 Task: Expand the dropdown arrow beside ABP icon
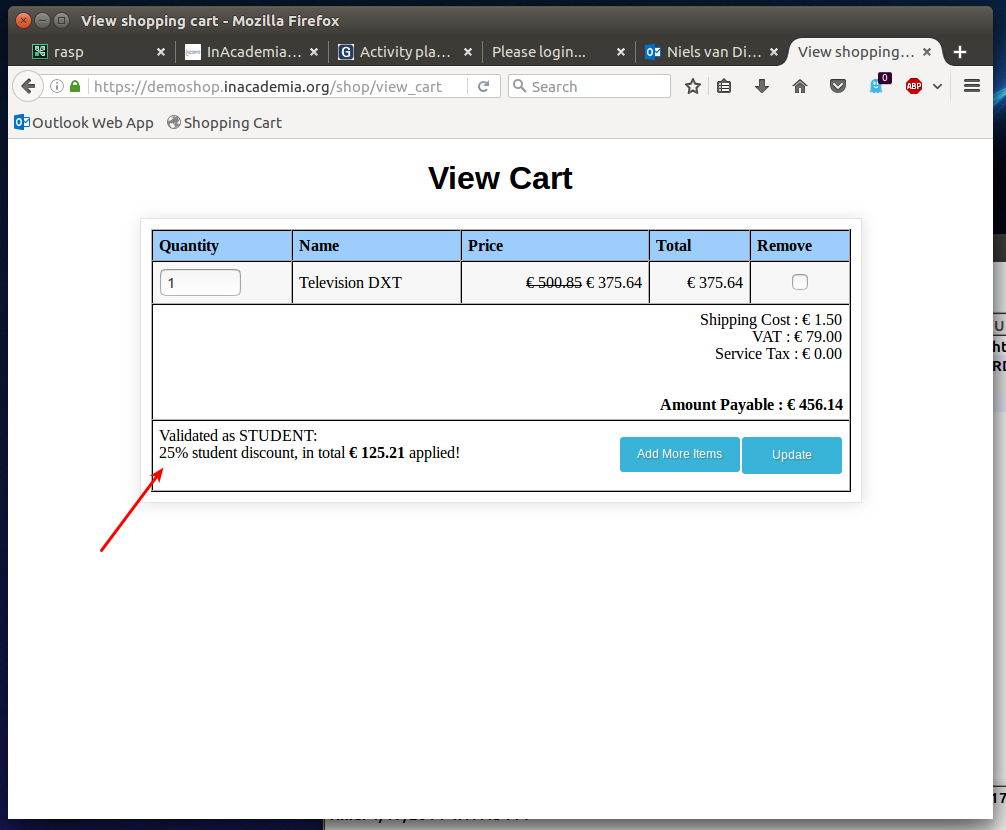click(x=937, y=87)
